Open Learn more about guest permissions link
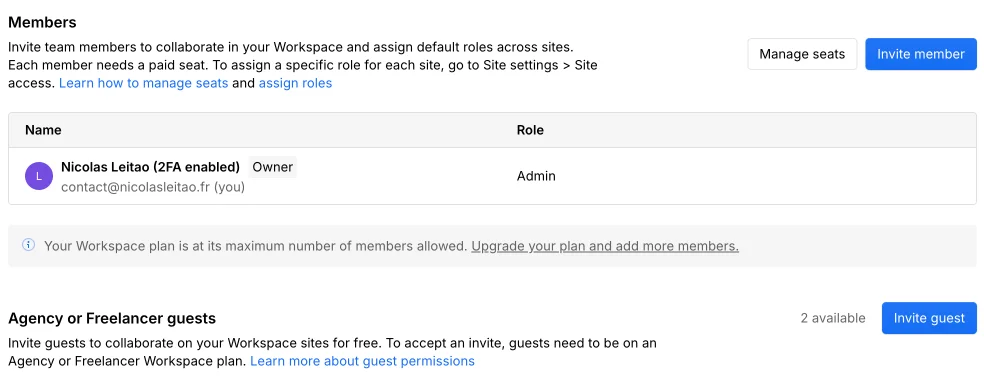Screen dimensions: 984x389 (362, 361)
